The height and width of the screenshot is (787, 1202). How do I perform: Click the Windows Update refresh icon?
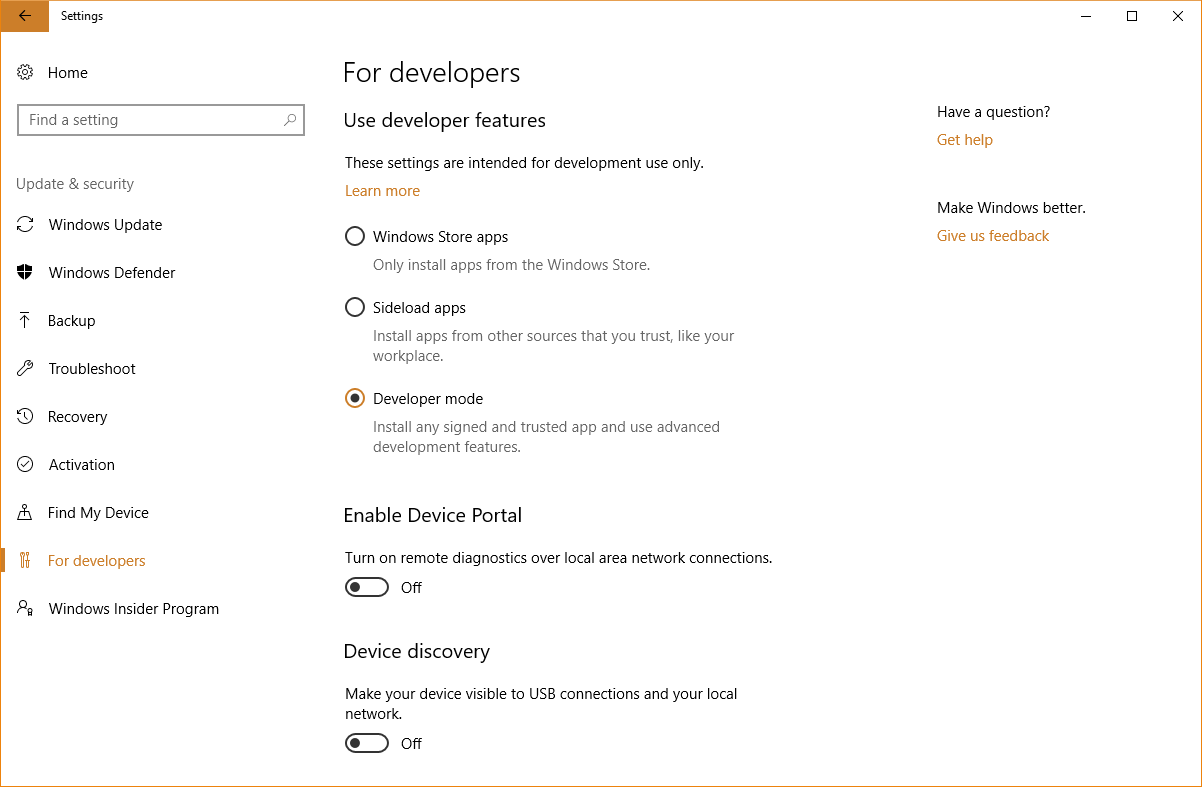26,225
